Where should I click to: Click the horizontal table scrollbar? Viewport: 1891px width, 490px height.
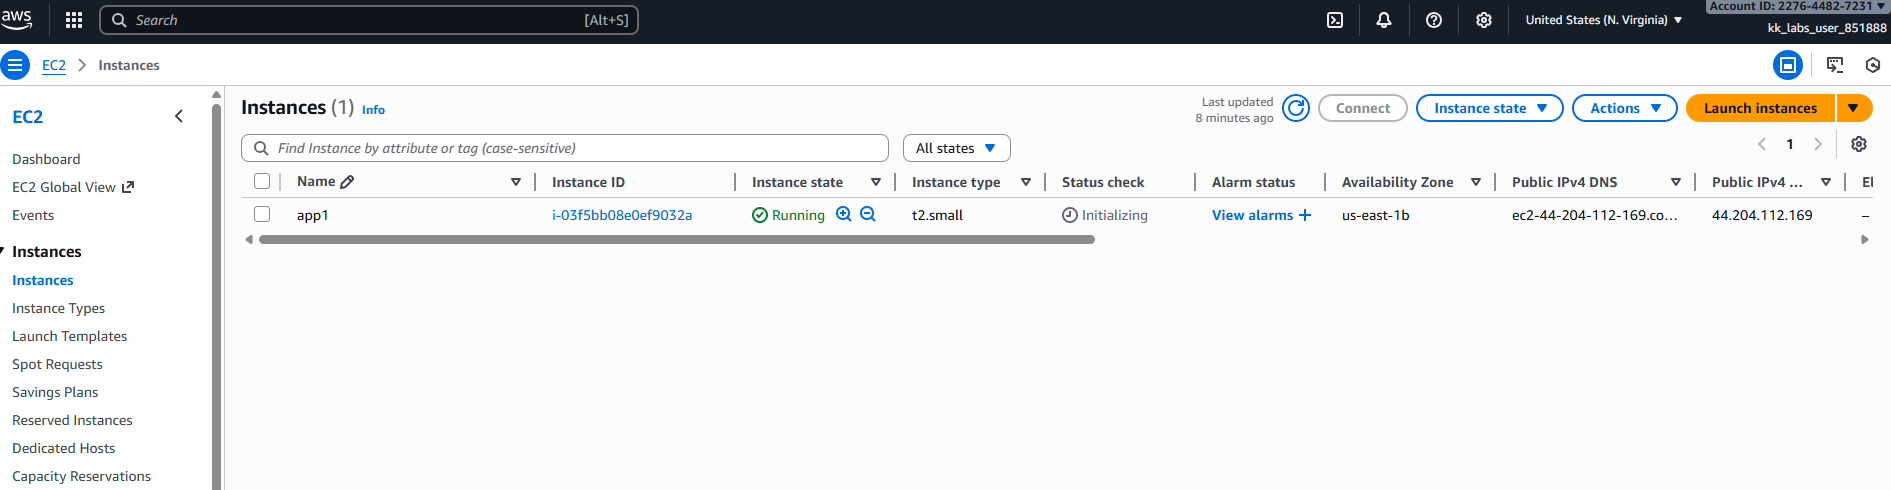[x=676, y=240]
